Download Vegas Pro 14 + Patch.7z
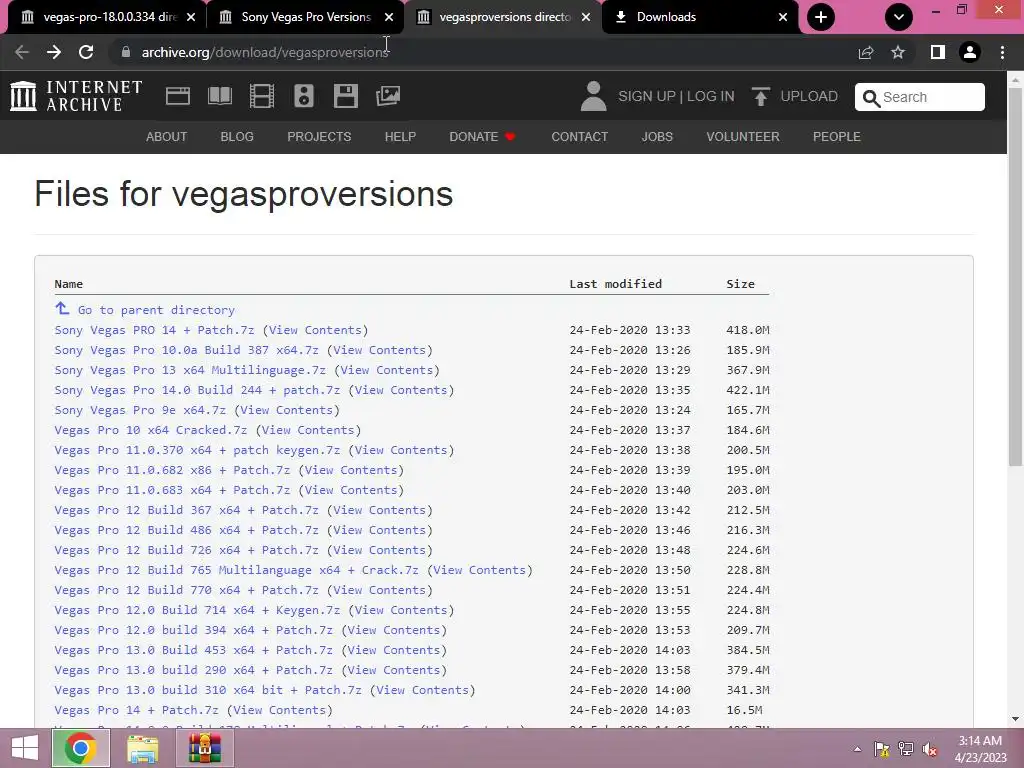 click(136, 711)
